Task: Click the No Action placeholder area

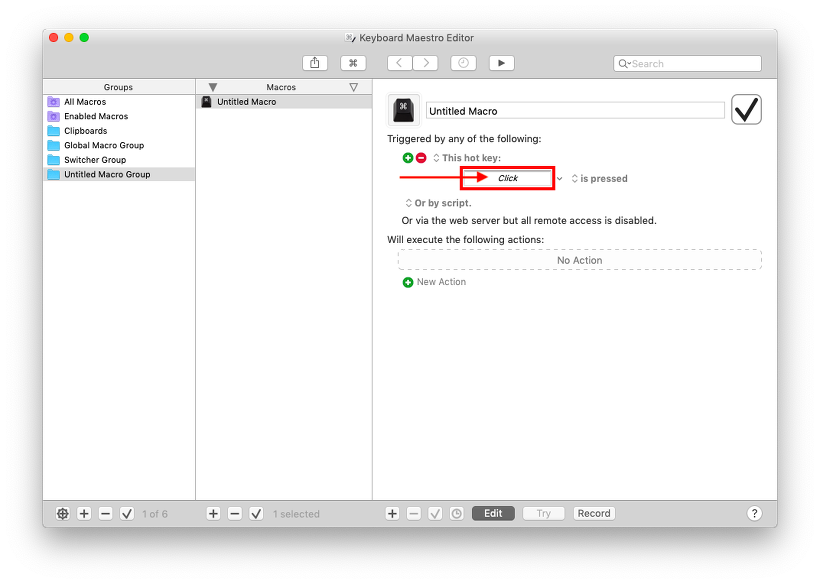Action: point(579,260)
